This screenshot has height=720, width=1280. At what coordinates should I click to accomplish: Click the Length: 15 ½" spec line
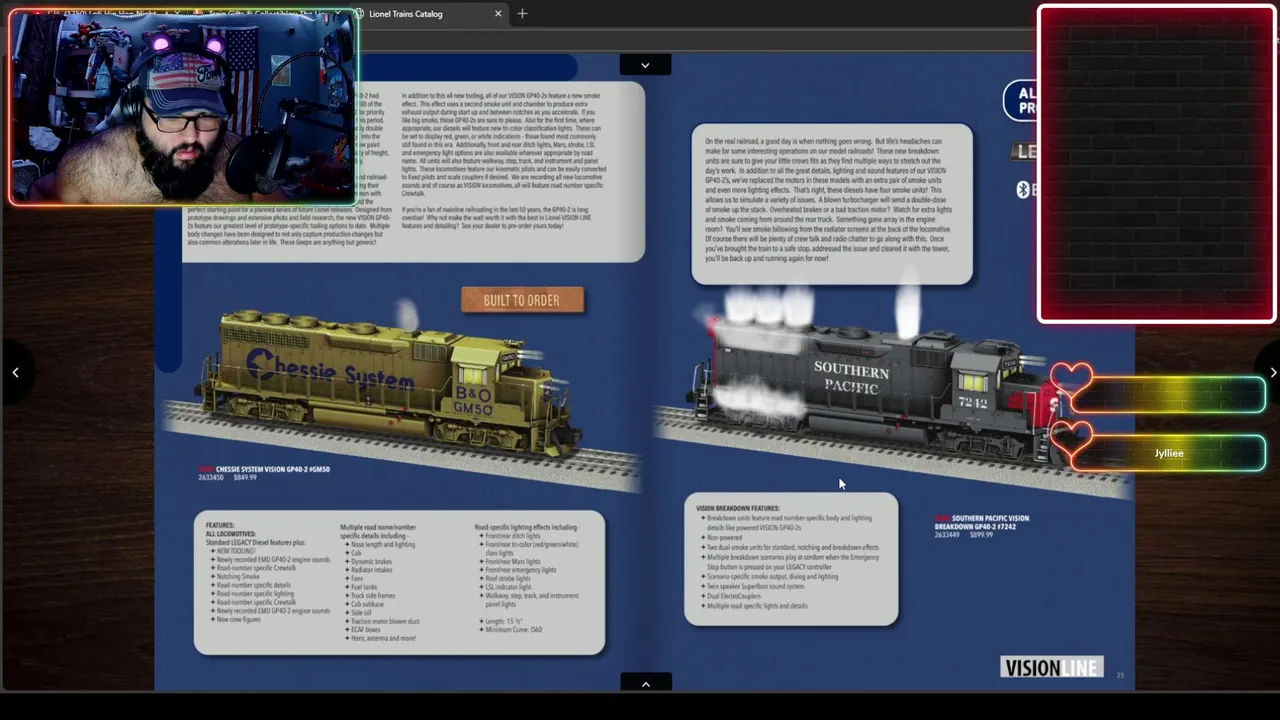504,622
